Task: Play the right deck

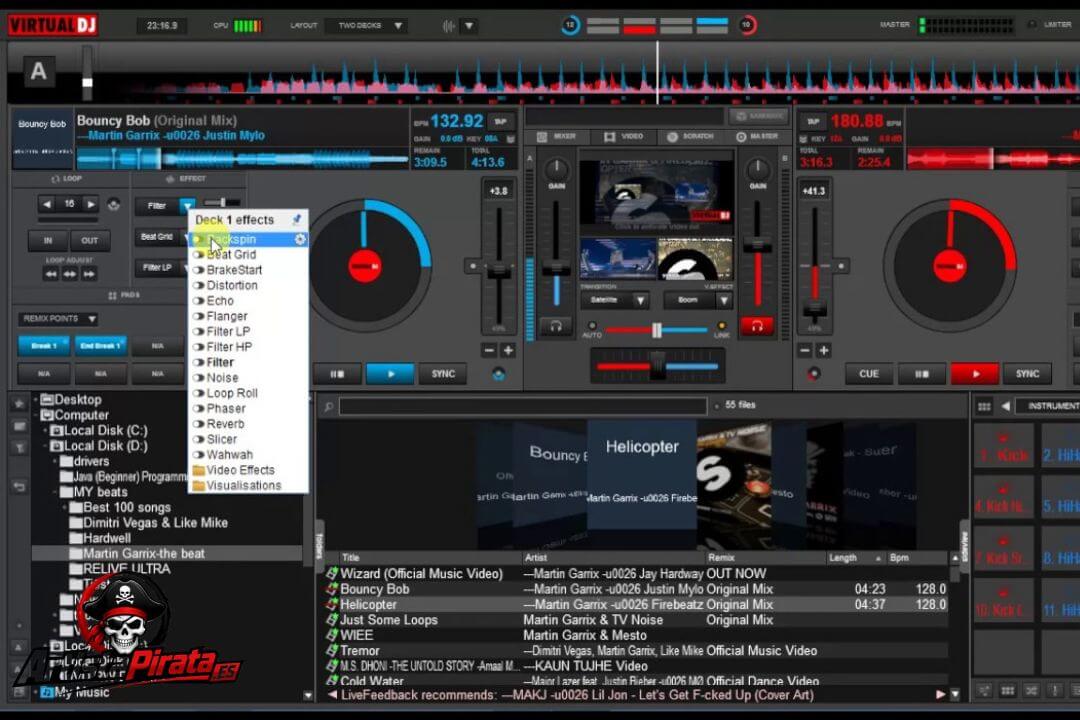Action: pos(975,374)
